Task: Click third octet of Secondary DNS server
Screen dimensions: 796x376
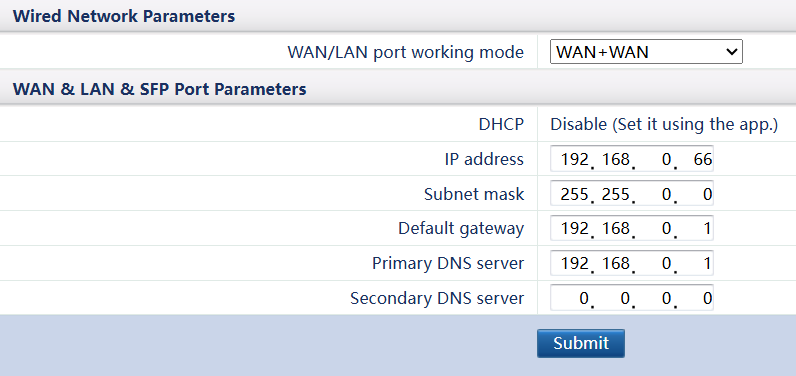Action: 654,298
